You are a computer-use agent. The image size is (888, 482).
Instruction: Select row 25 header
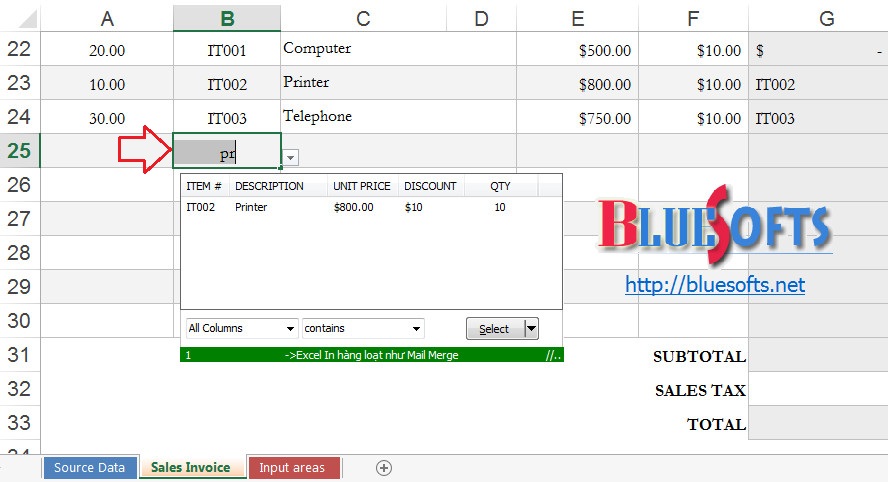(x=19, y=151)
